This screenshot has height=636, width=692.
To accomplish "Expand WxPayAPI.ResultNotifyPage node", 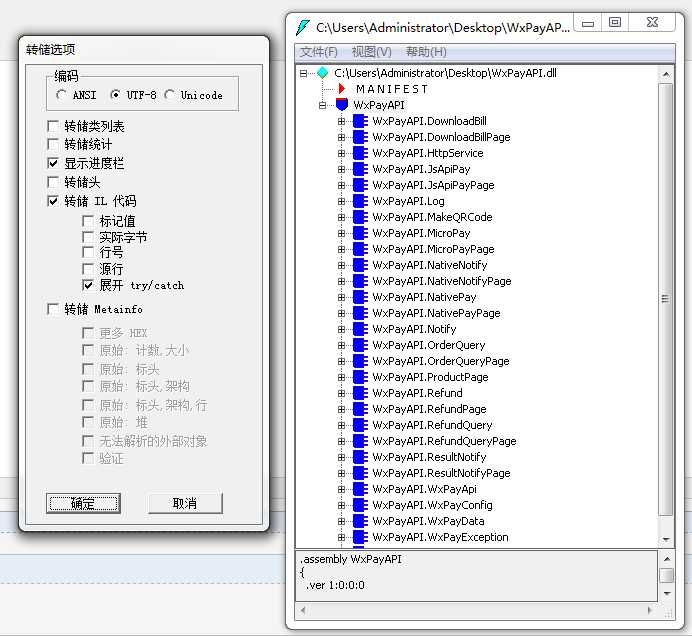I will [341, 473].
